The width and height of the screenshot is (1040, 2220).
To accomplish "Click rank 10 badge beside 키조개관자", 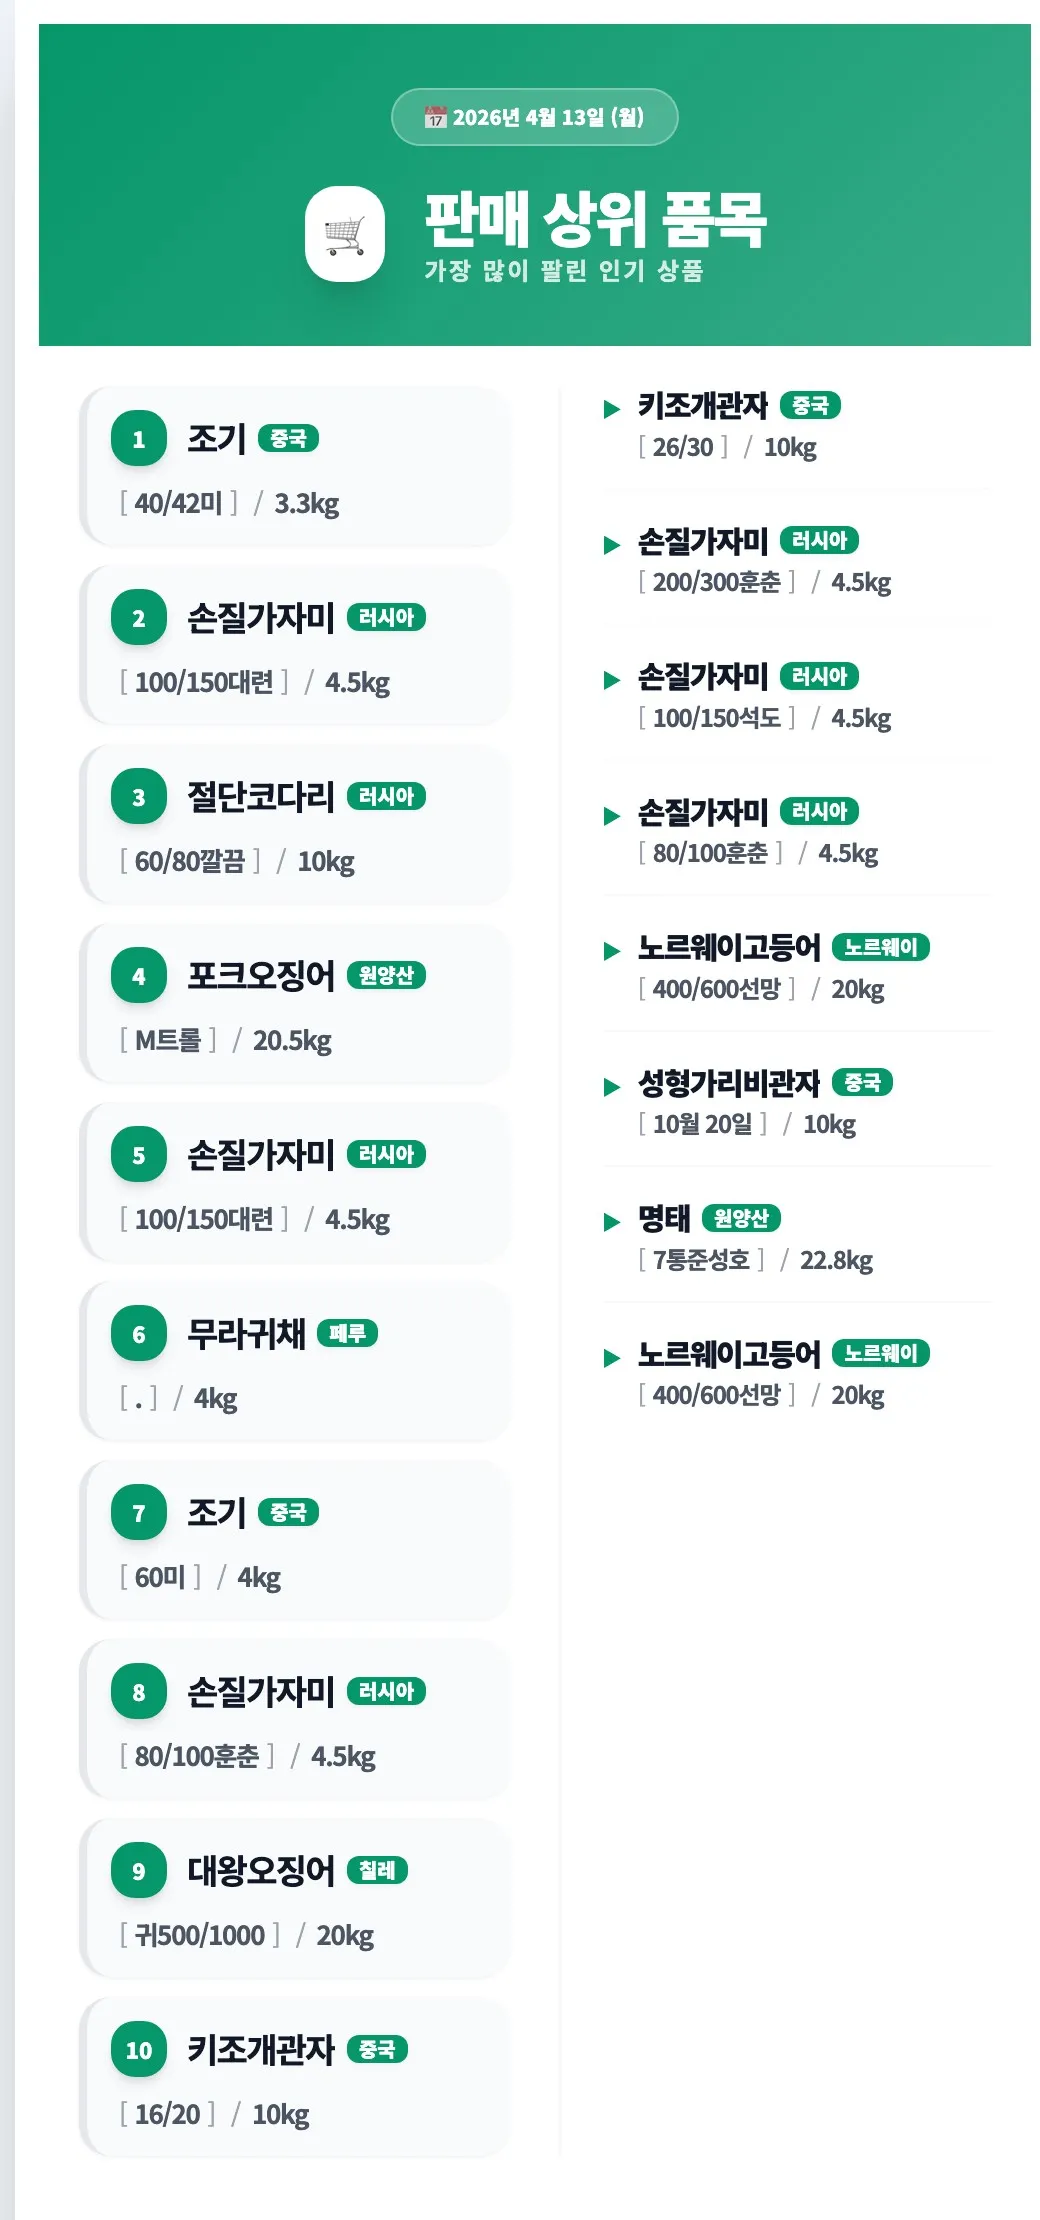I will pyautogui.click(x=139, y=2050).
